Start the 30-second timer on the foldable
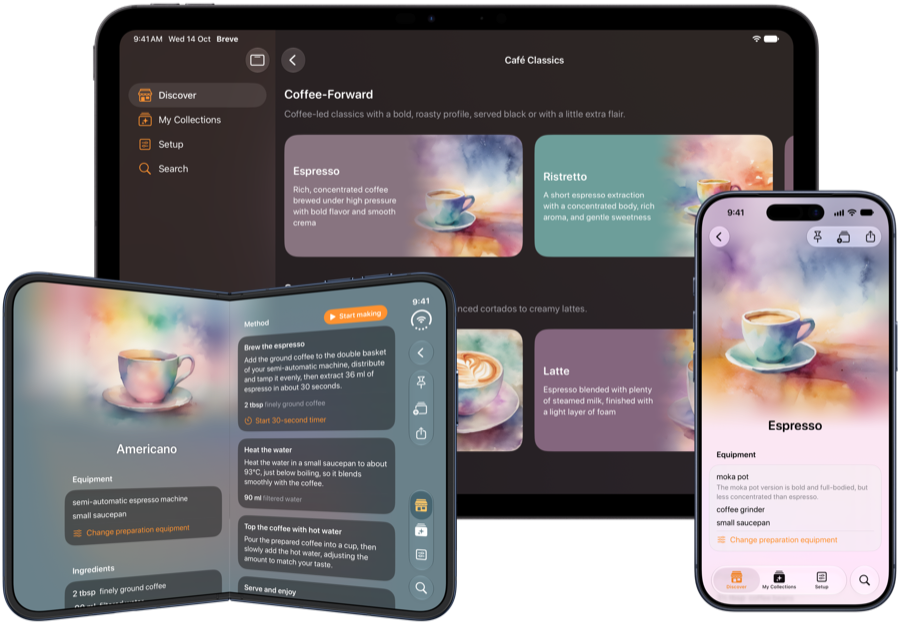Image resolution: width=900 pixels, height=626 pixels. pos(285,421)
